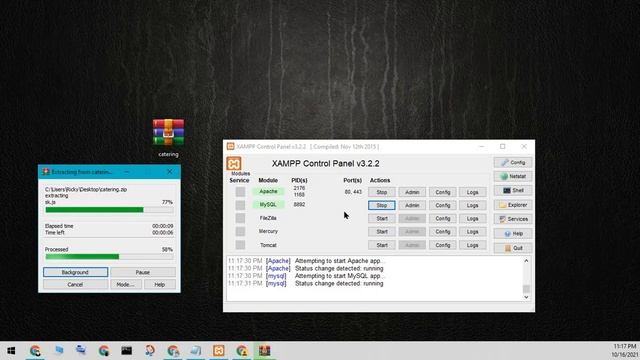
Task: Stop the Apache module
Action: (x=382, y=192)
